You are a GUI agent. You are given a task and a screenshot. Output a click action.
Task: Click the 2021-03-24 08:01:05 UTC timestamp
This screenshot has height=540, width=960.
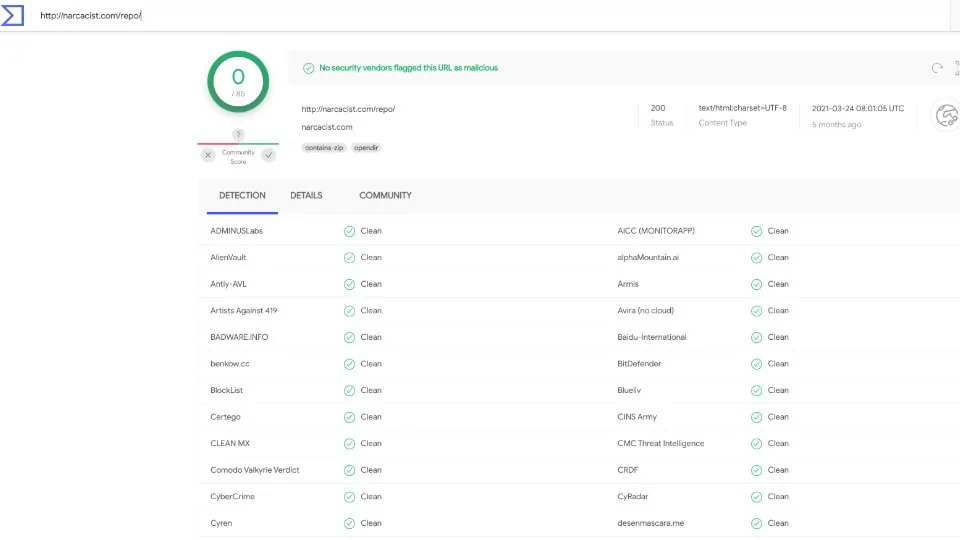(x=858, y=108)
